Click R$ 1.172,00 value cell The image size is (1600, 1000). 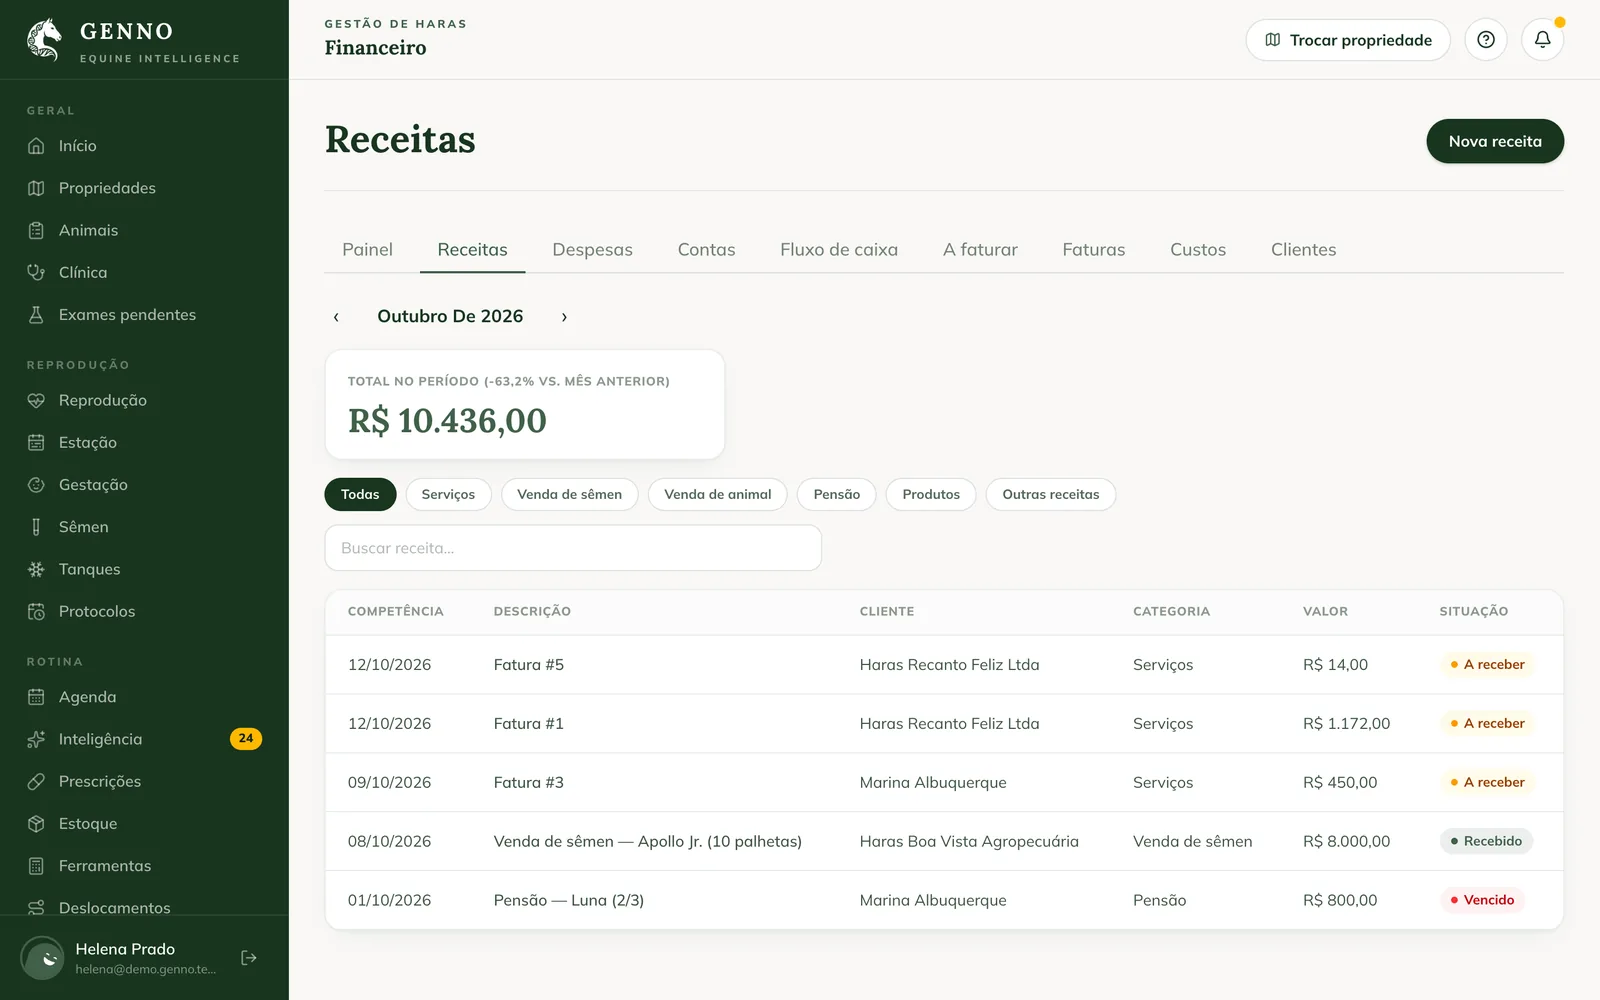1346,724
